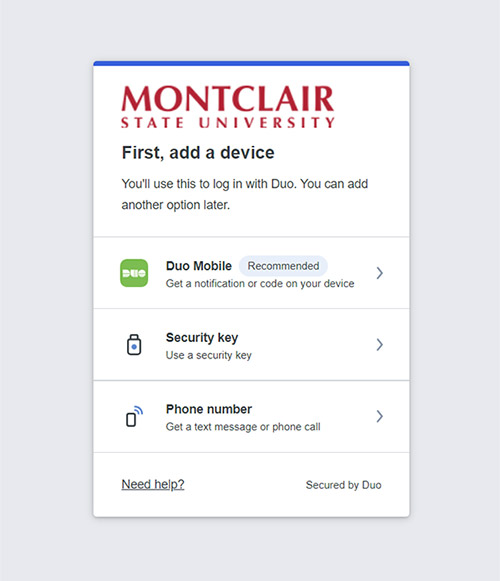Image resolution: width=500 pixels, height=581 pixels.
Task: Click 'You'll use this to log in with Duo' text
Action: [x=209, y=184]
